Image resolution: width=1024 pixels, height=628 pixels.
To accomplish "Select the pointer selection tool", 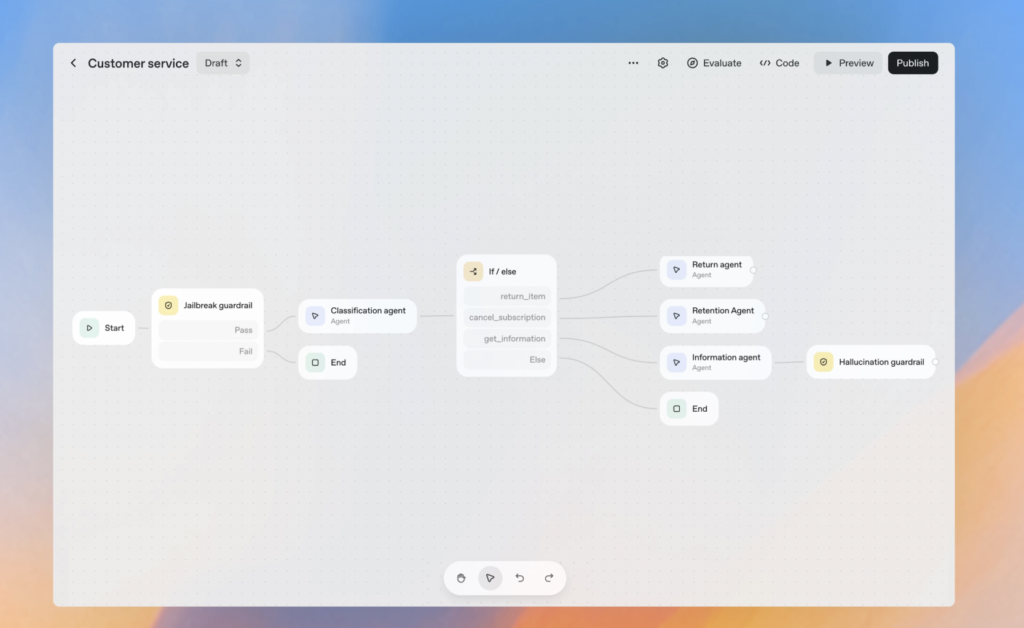I will point(490,578).
